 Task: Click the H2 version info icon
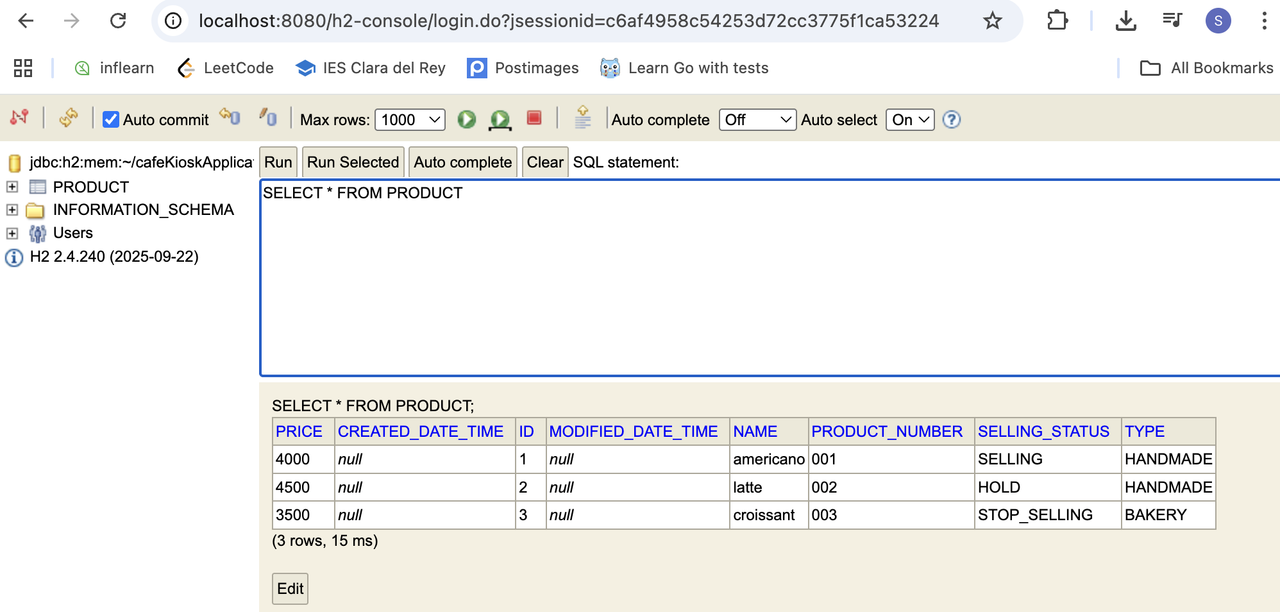coord(14,257)
